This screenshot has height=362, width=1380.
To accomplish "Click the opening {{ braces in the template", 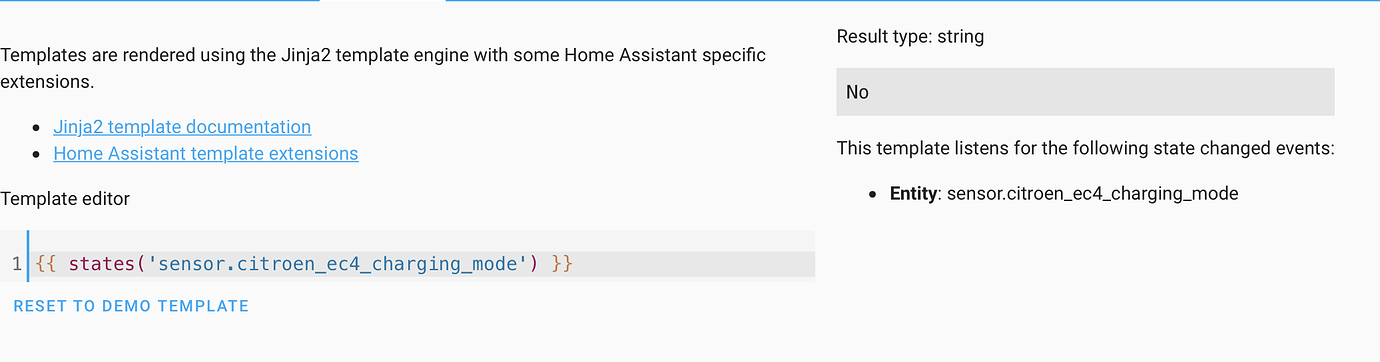I will 45,264.
